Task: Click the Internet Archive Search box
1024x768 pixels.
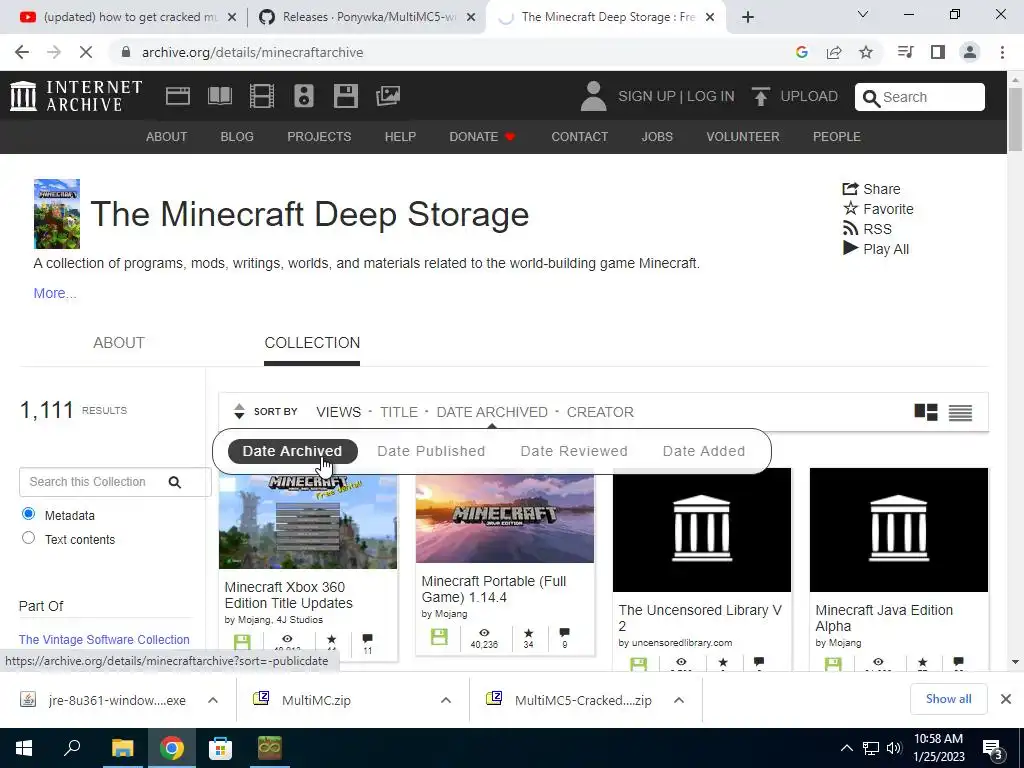Action: pyautogui.click(x=920, y=97)
